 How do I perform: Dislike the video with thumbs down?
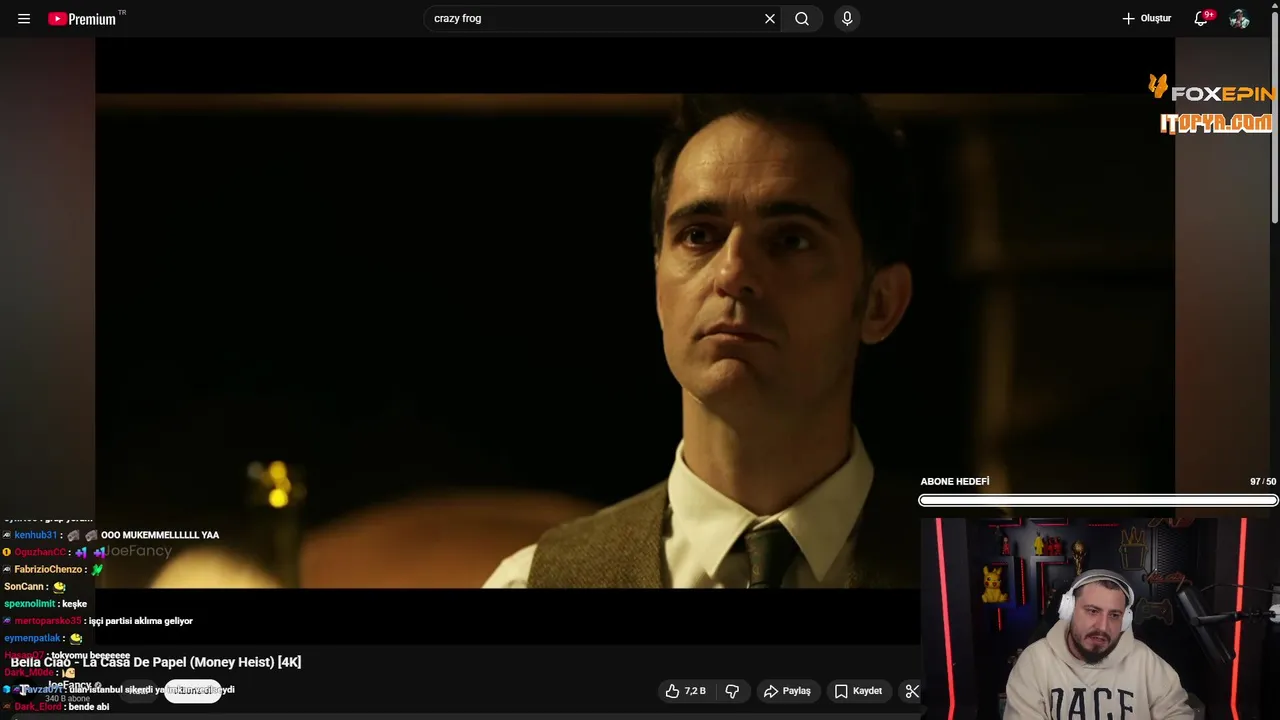point(732,691)
